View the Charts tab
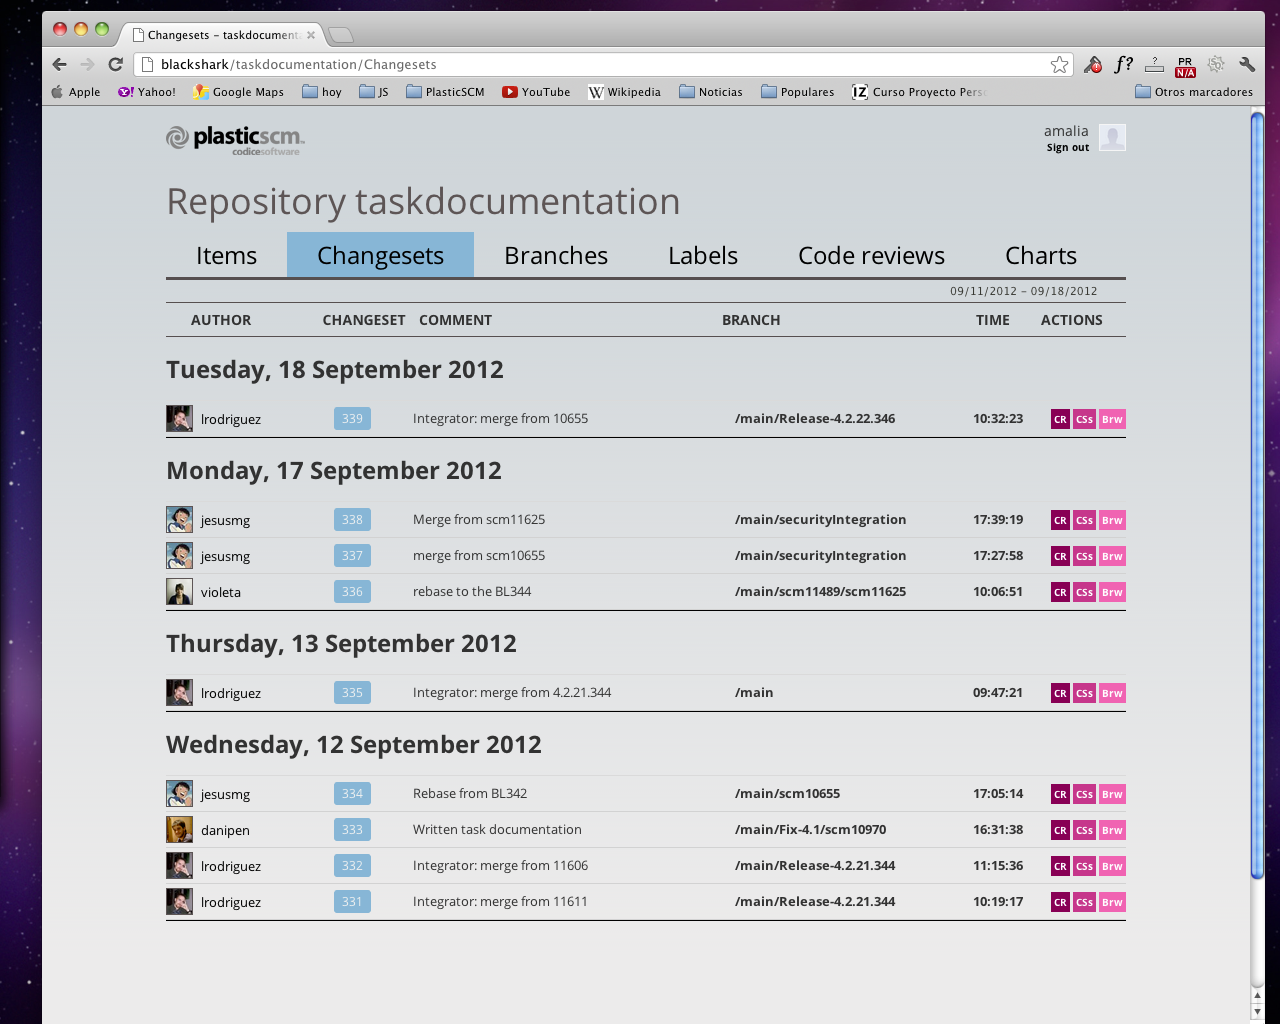Image resolution: width=1280 pixels, height=1024 pixels. click(x=1041, y=255)
